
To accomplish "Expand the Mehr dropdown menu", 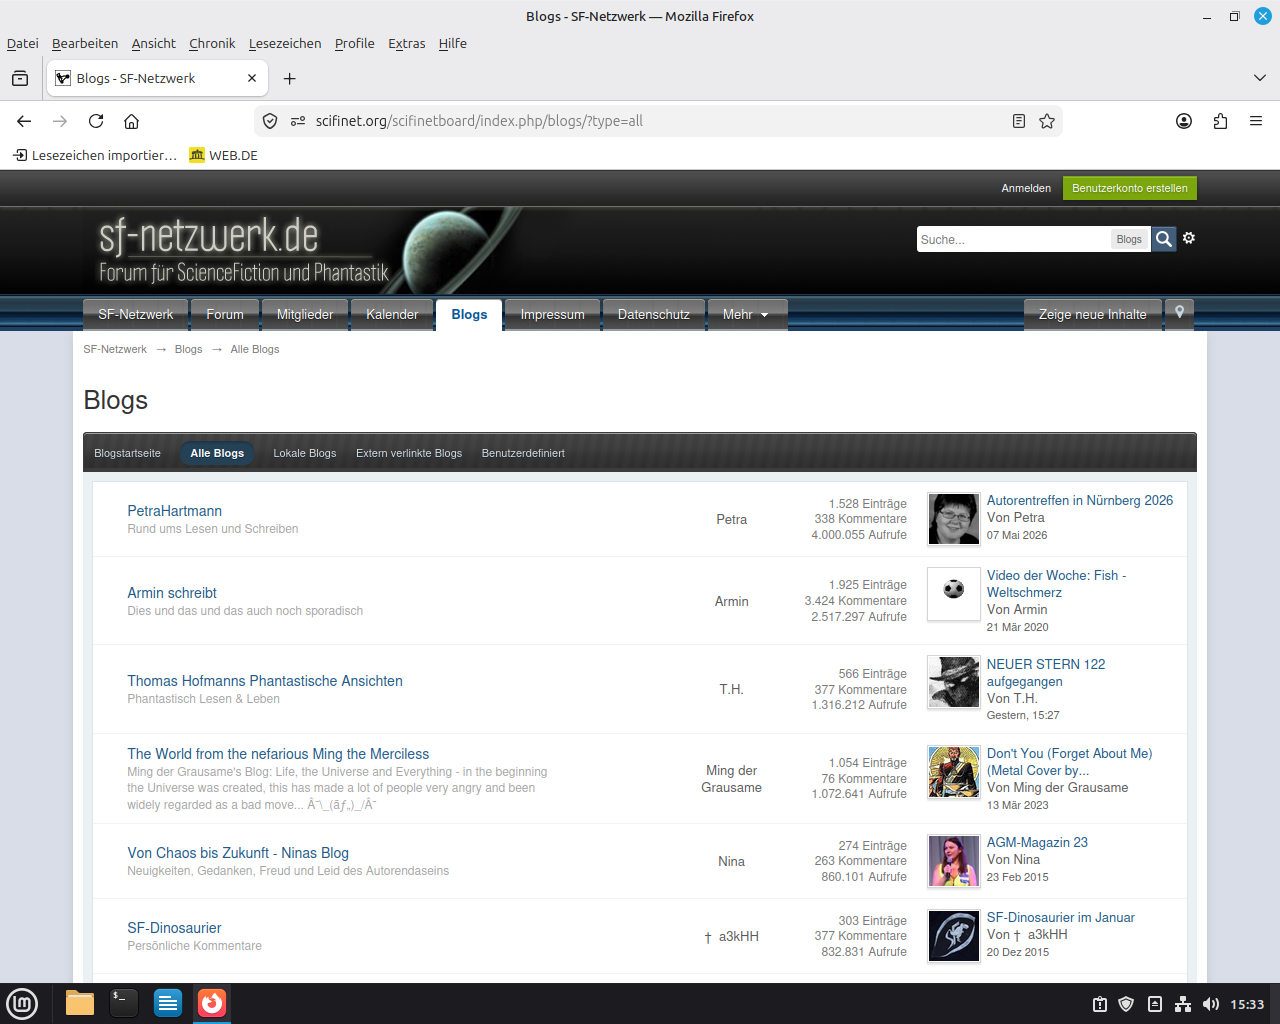I will coord(747,314).
